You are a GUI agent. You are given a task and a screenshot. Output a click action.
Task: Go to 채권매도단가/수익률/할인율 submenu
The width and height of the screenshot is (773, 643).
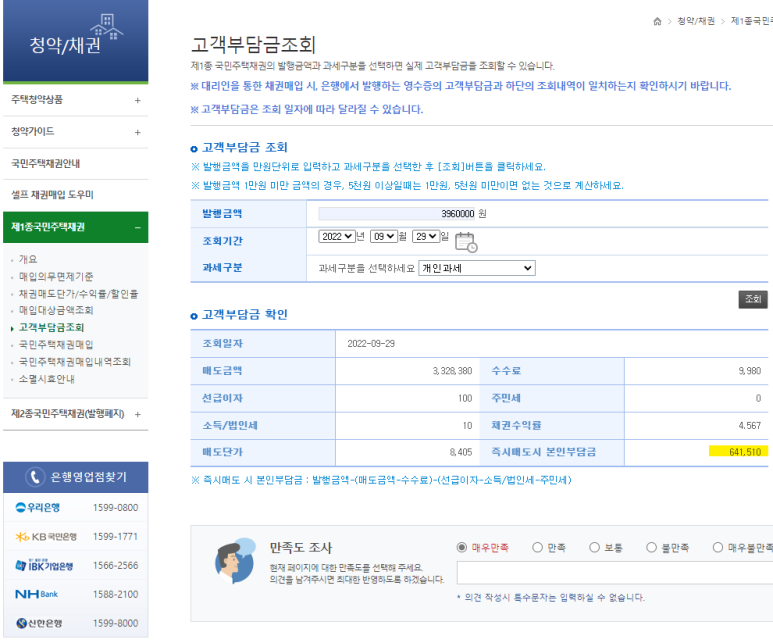(x=78, y=294)
